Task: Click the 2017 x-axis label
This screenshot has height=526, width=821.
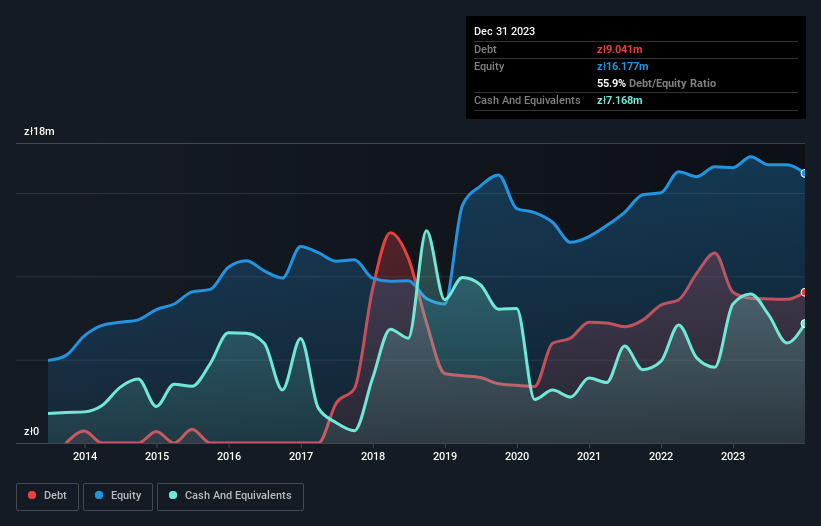Action: 301,456
